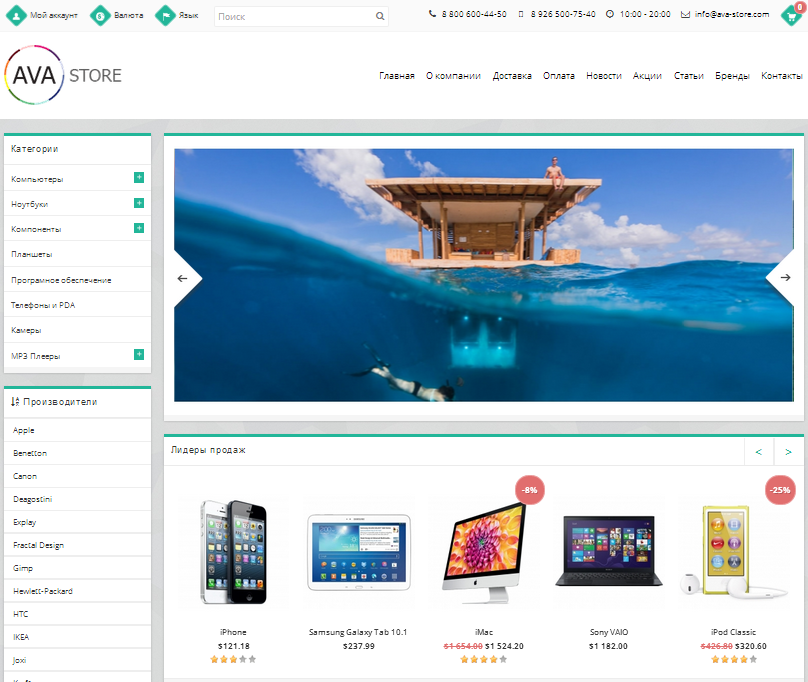Expand the Компоненты category
This screenshot has height=682, width=808.
click(139, 228)
